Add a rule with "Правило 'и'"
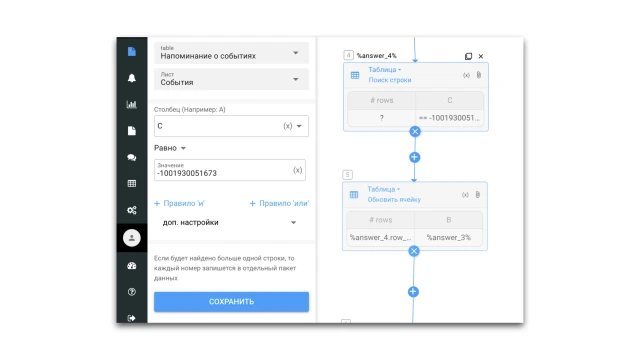Screen dimensions: 640x360 pyautogui.click(x=179, y=203)
